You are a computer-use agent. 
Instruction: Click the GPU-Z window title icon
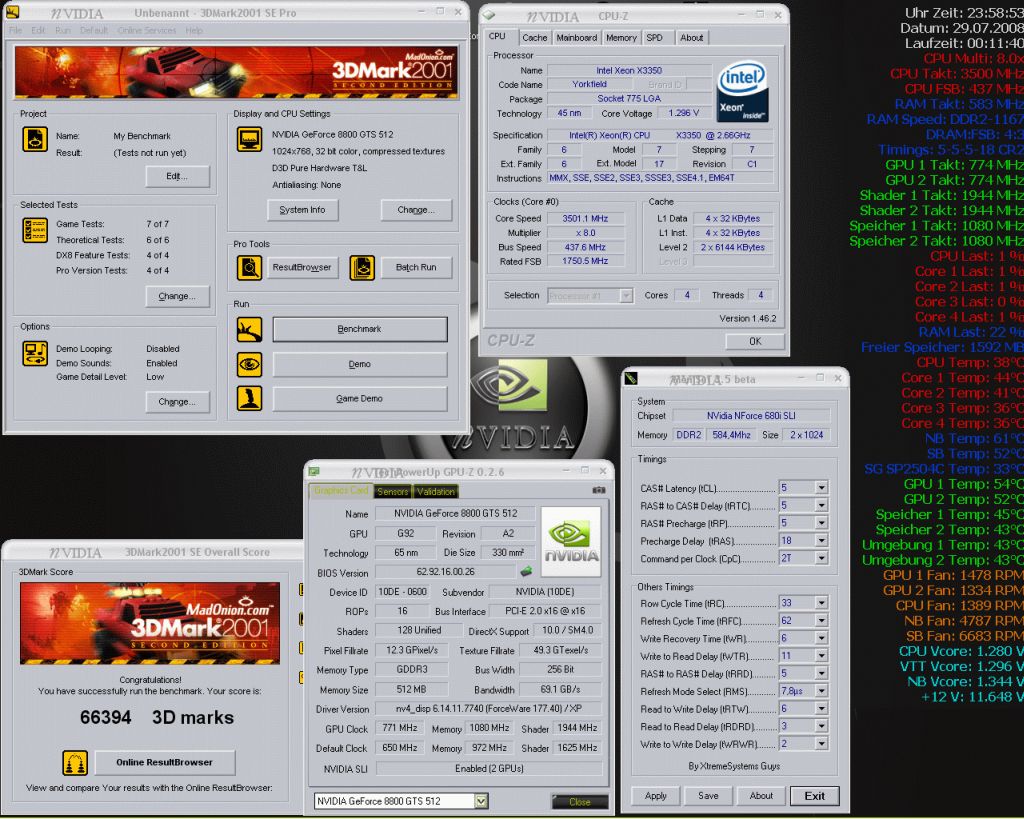pos(314,471)
